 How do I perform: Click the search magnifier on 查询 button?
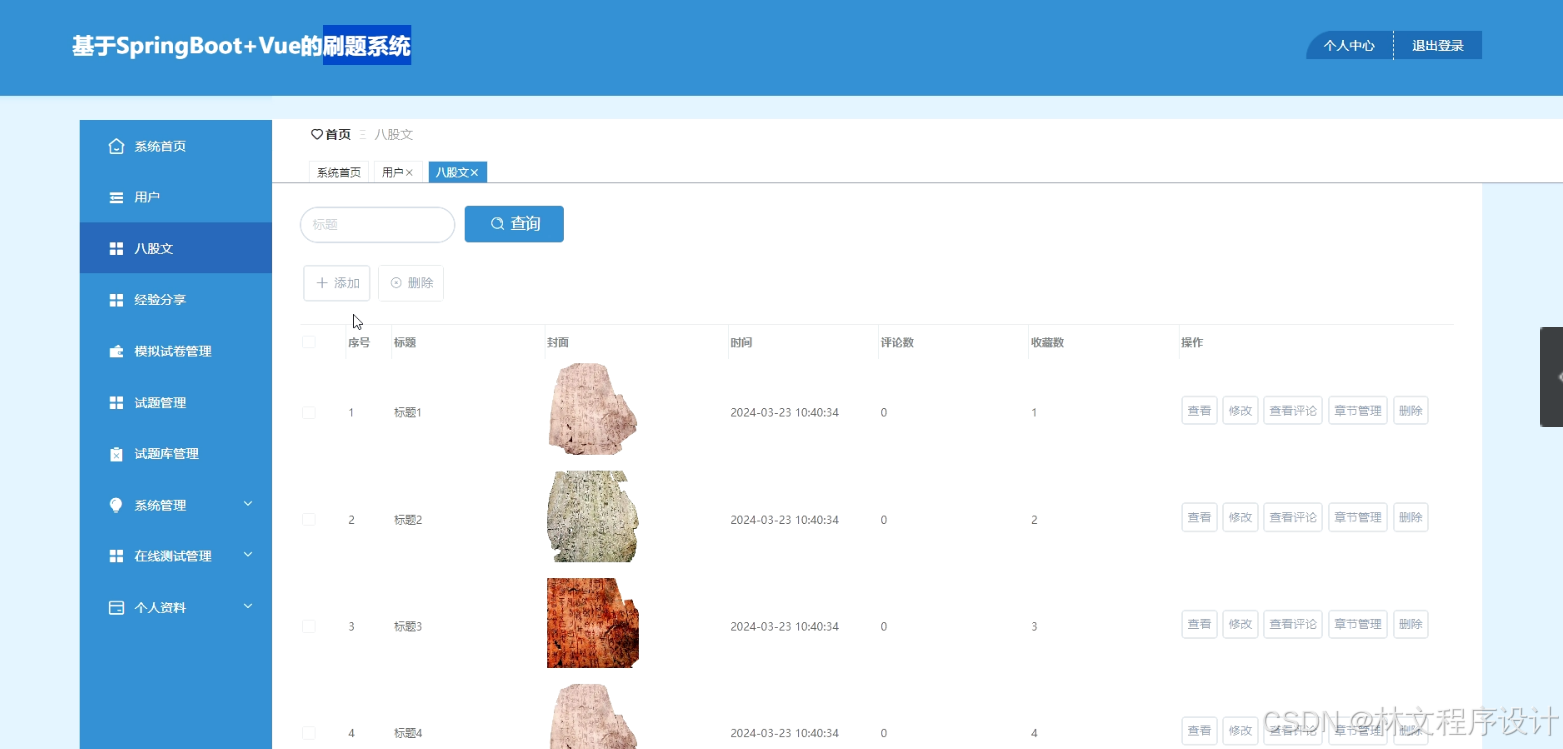[495, 223]
